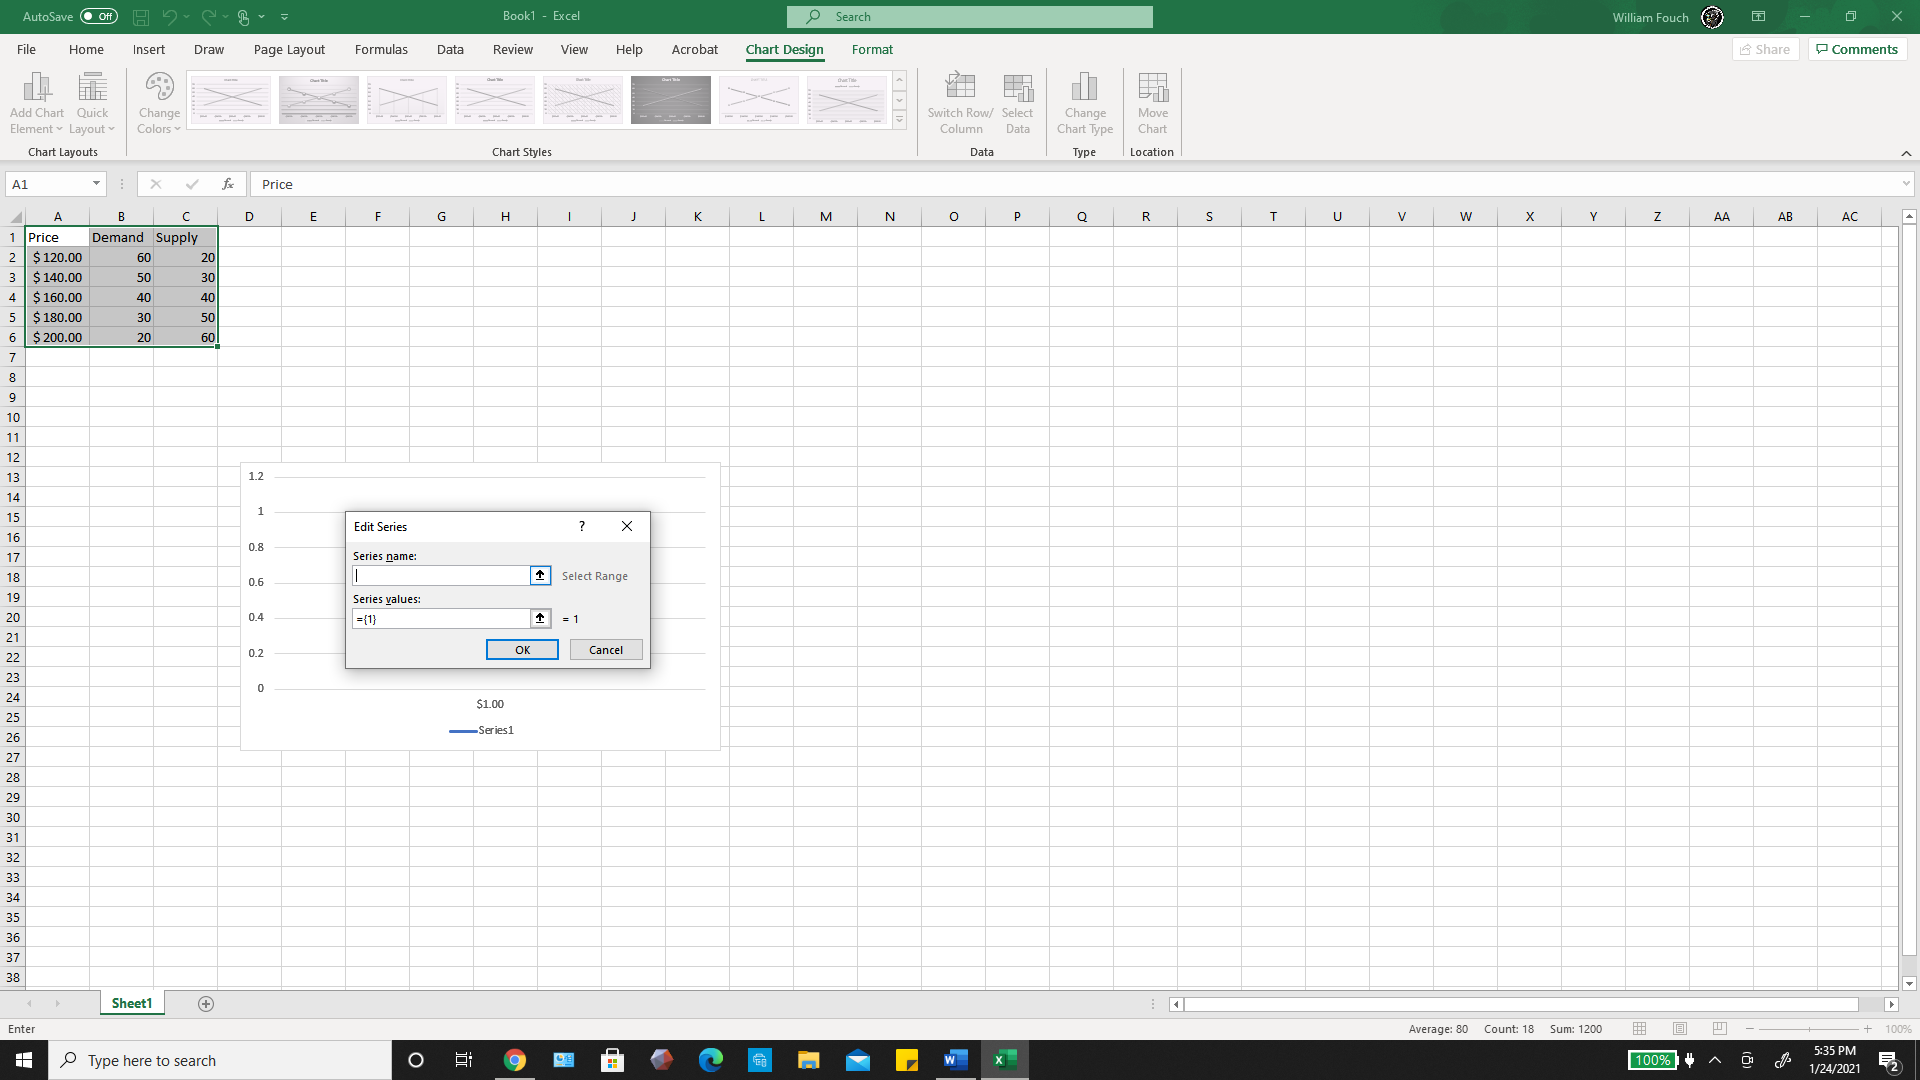Open the Format tab

click(x=872, y=49)
